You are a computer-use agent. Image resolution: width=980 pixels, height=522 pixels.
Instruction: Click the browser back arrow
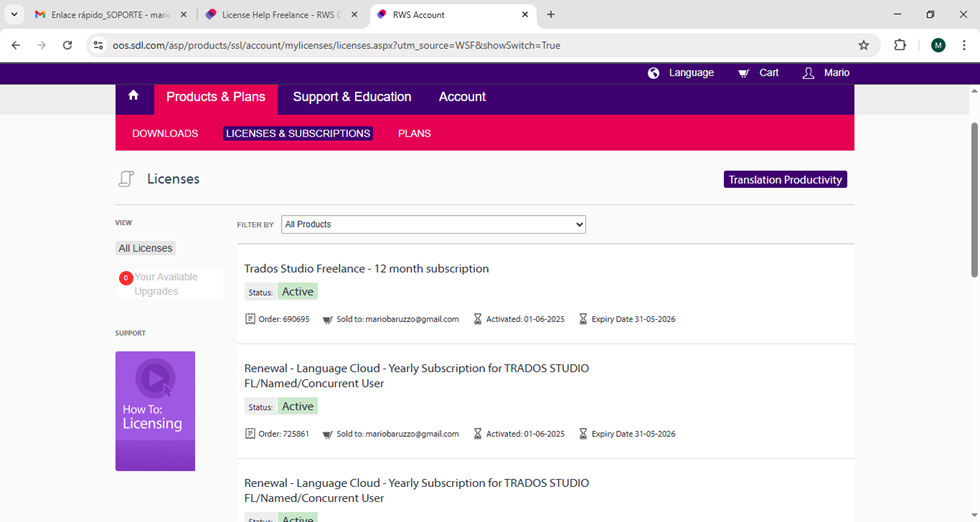point(16,45)
